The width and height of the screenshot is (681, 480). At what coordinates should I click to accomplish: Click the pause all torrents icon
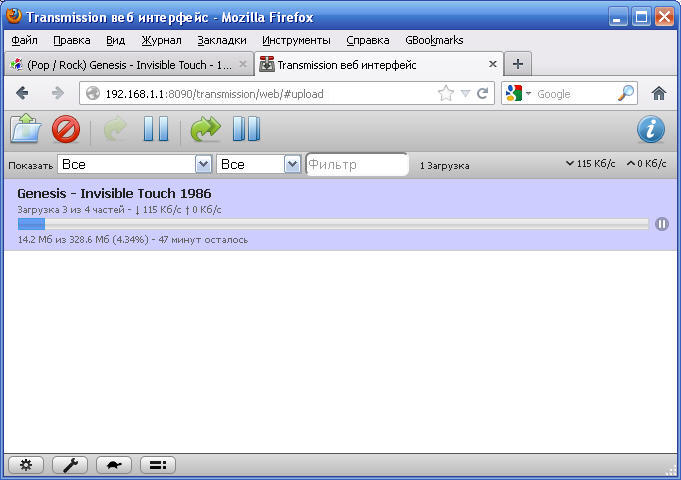click(246, 129)
